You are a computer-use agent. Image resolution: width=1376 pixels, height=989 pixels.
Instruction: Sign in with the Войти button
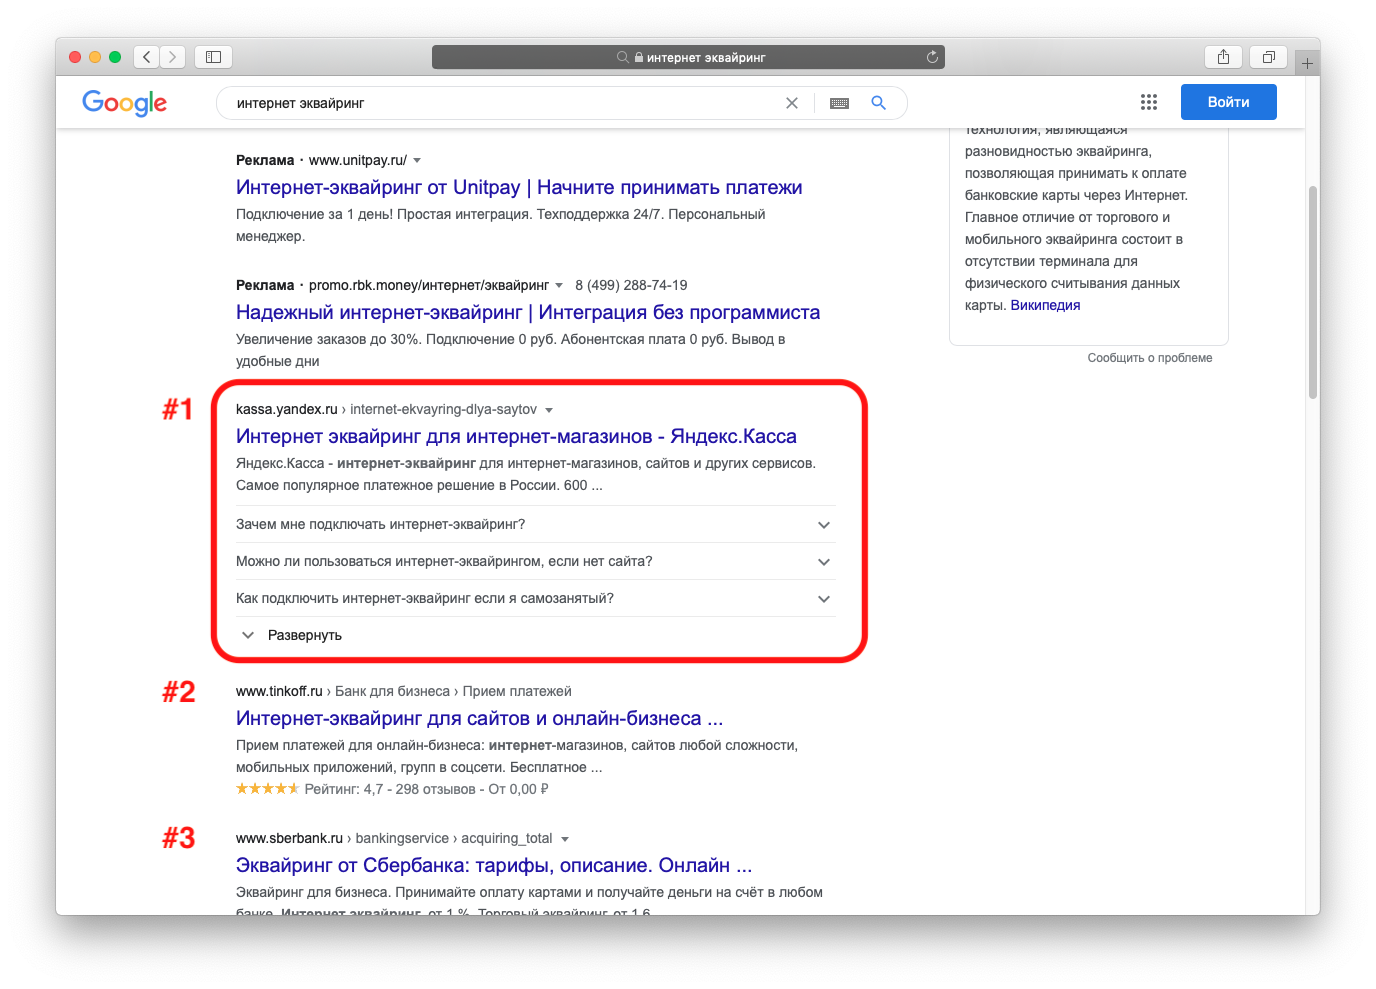pos(1228,102)
